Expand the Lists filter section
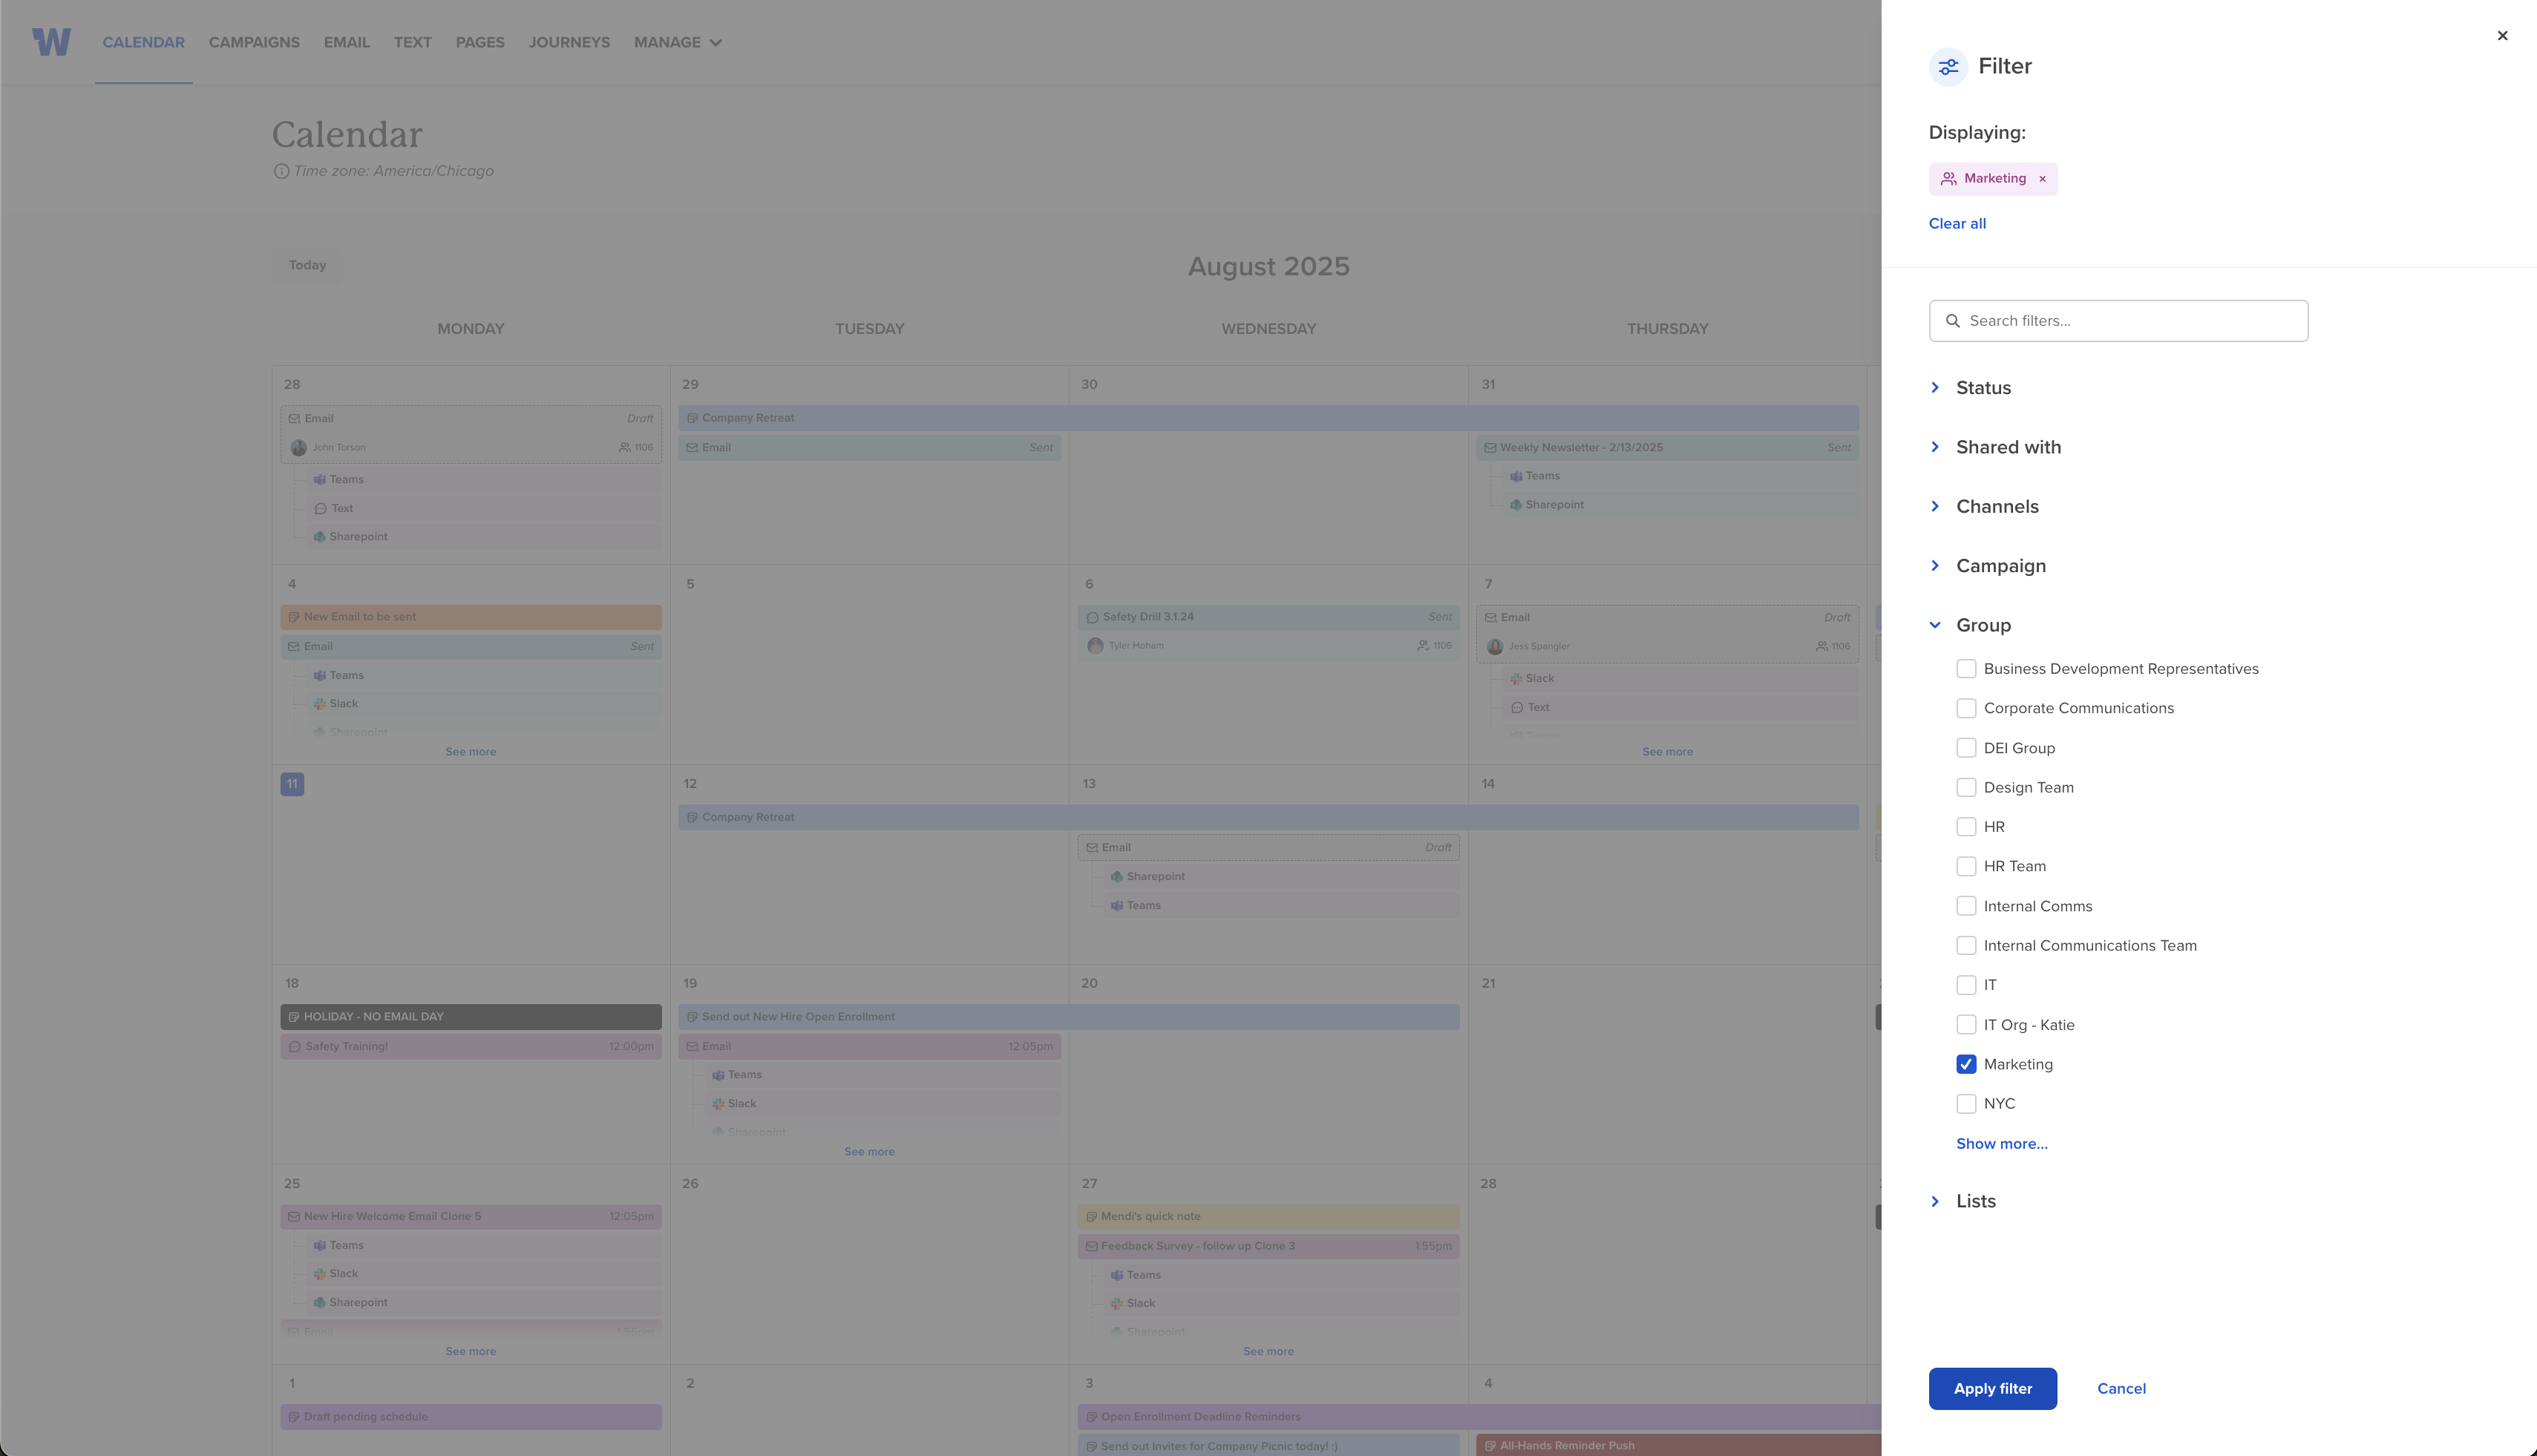This screenshot has width=2537, height=1456. point(1962,1201)
